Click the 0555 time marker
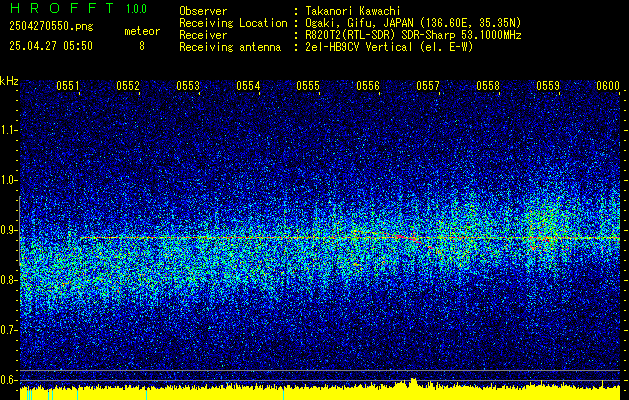Screen dimensions: 629x400 click(x=308, y=86)
